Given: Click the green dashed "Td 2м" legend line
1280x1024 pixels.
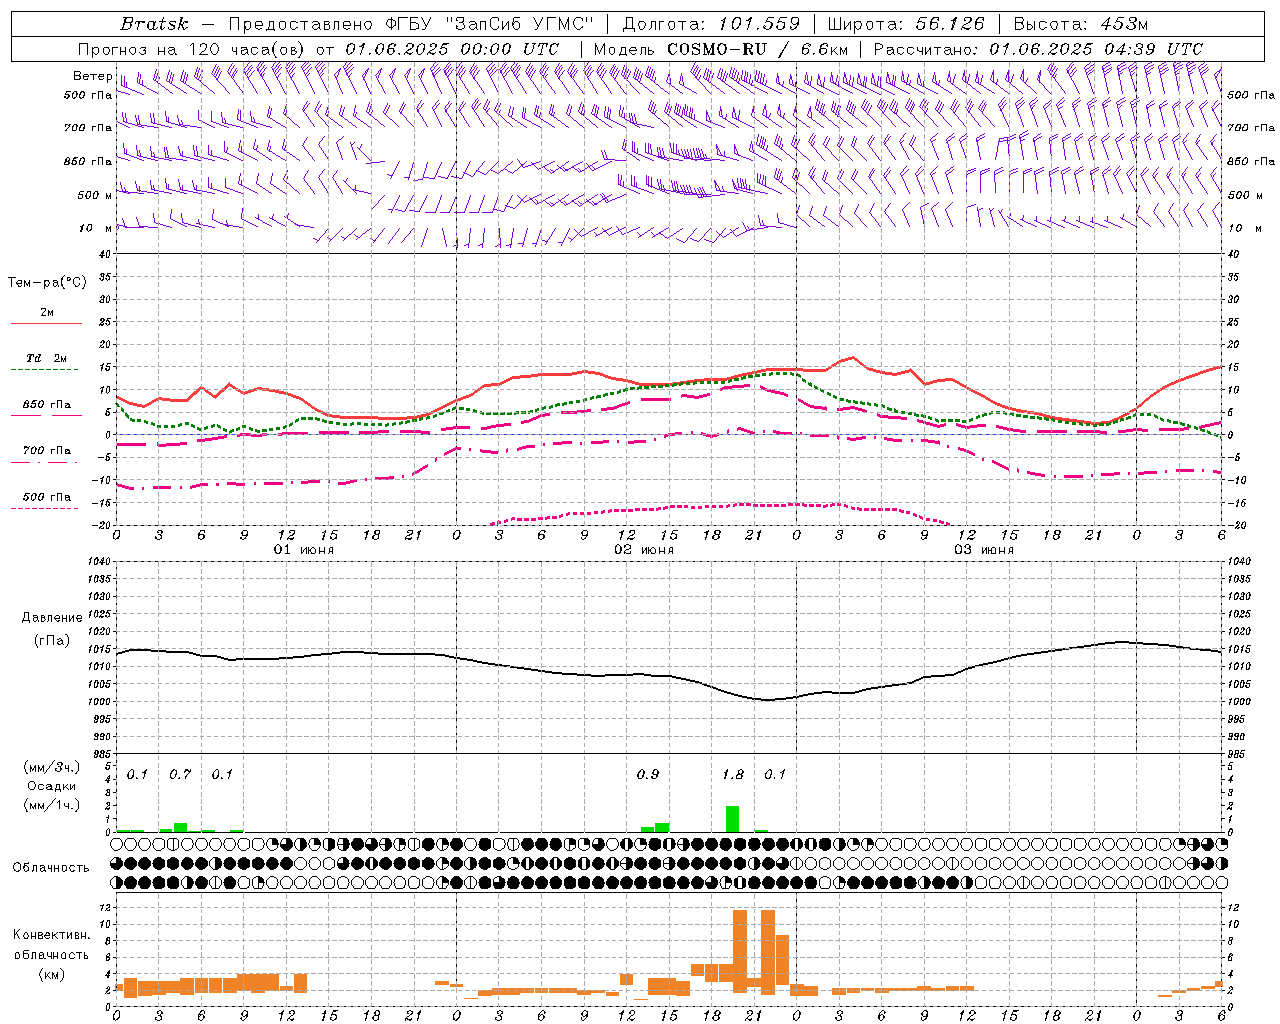Looking at the screenshot, I should coord(46,370).
